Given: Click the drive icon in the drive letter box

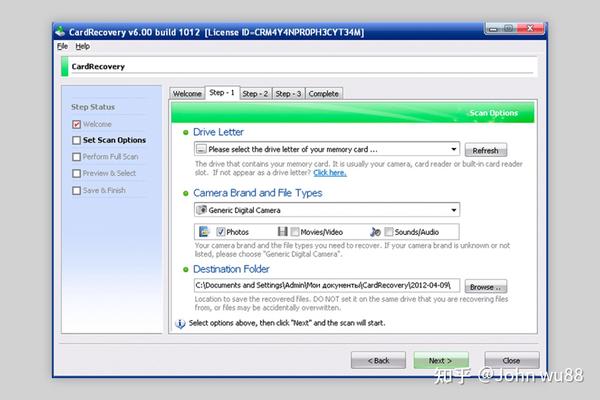Looking at the screenshot, I should tap(201, 149).
